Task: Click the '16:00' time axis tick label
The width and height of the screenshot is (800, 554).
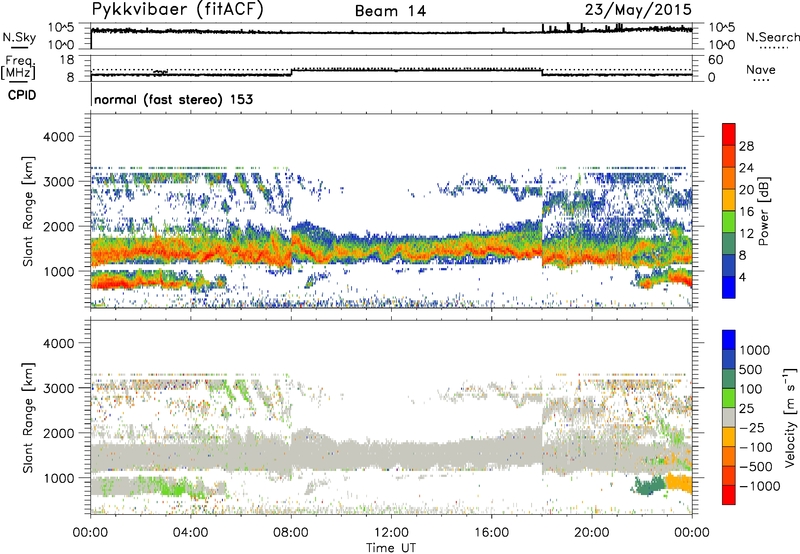Action: 491,533
